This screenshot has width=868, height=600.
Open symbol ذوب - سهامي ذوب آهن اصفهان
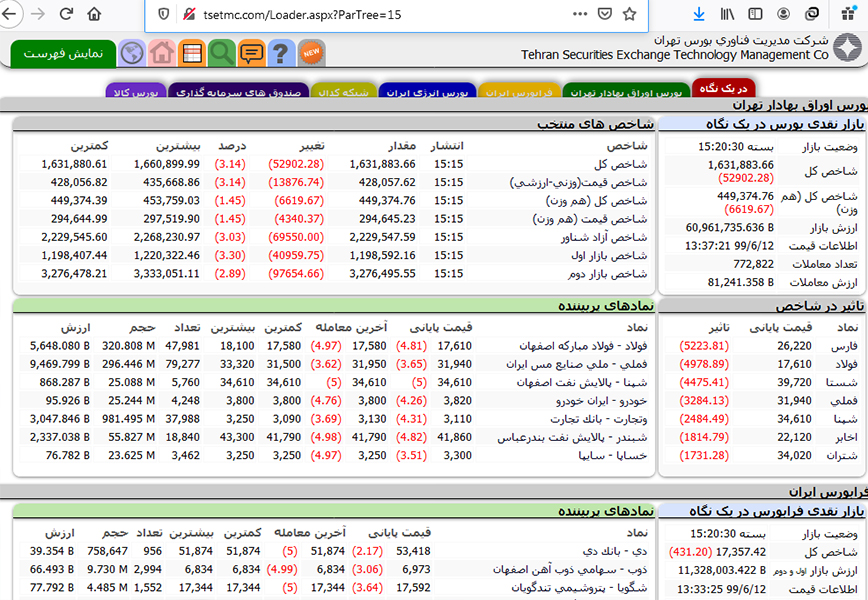tap(570, 570)
